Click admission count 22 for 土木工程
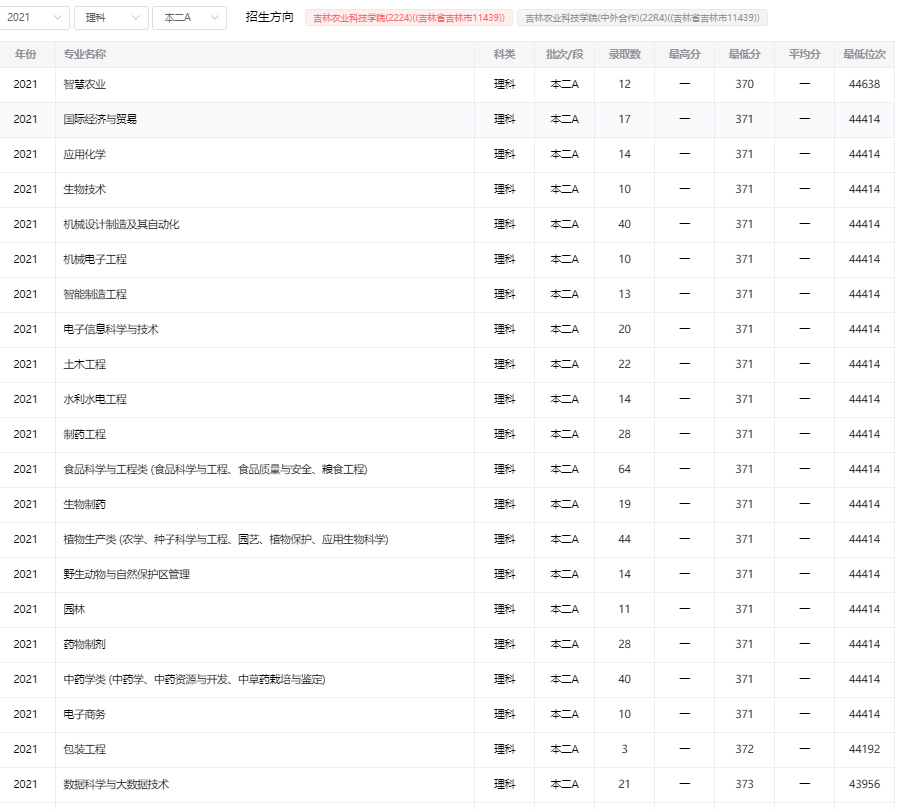This screenshot has width=901, height=809. point(625,364)
